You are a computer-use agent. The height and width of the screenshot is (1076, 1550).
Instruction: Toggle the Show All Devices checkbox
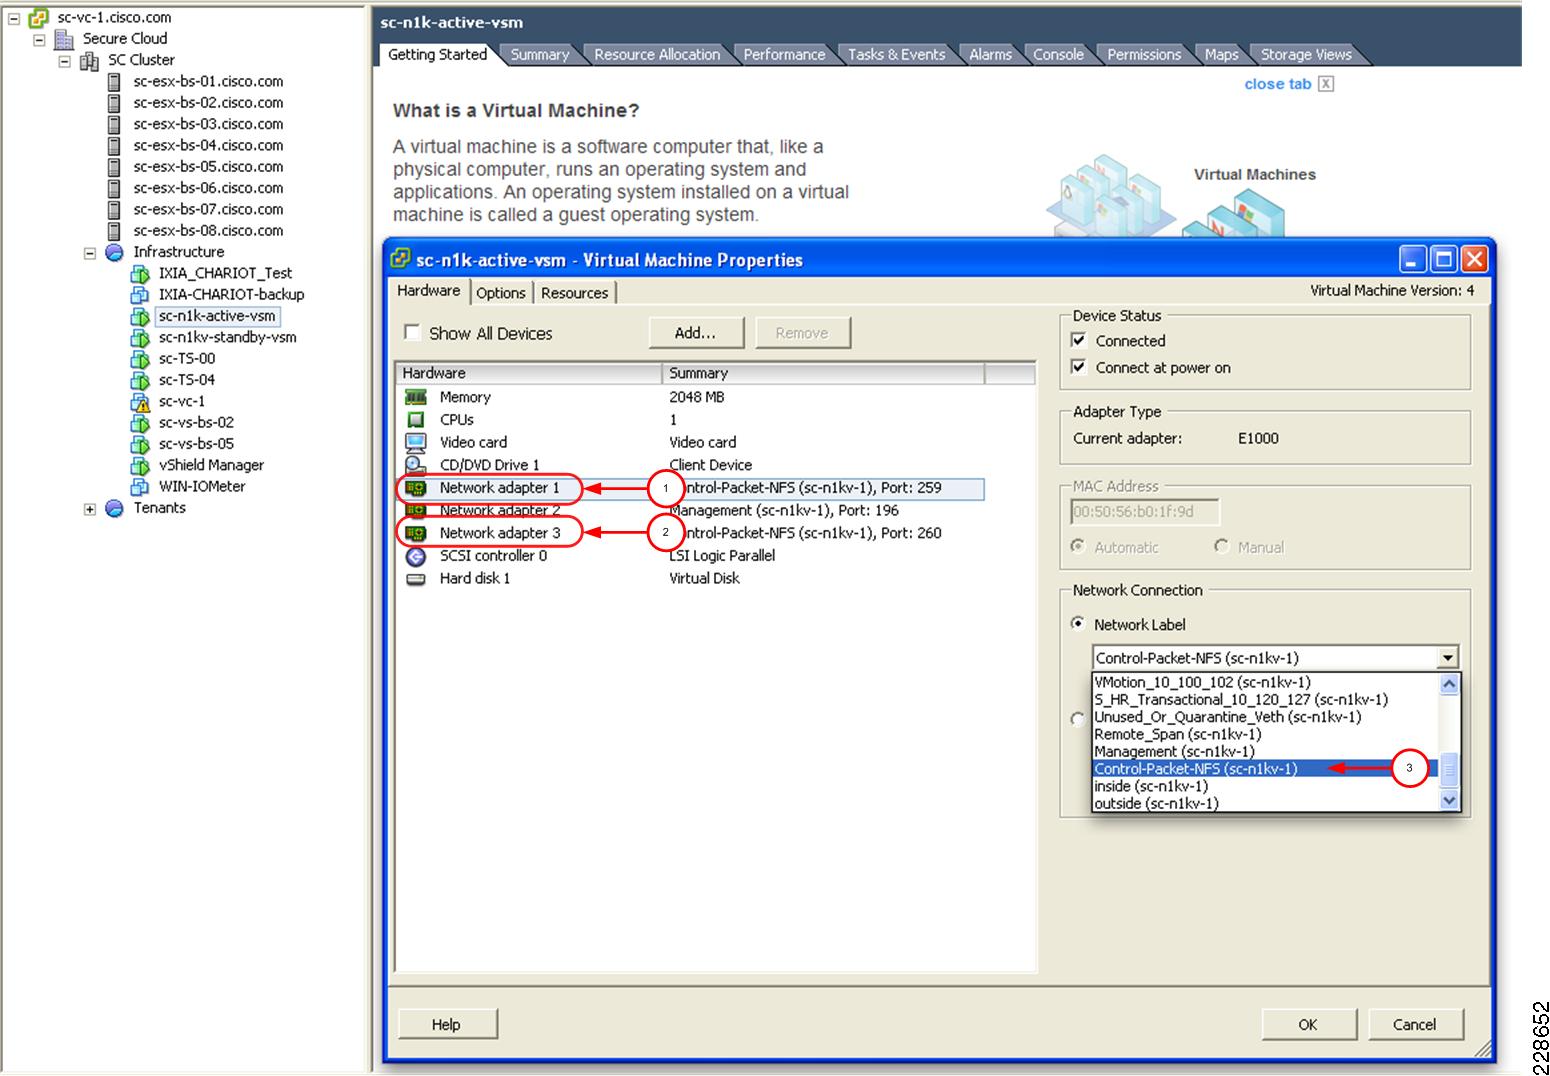pyautogui.click(x=411, y=332)
